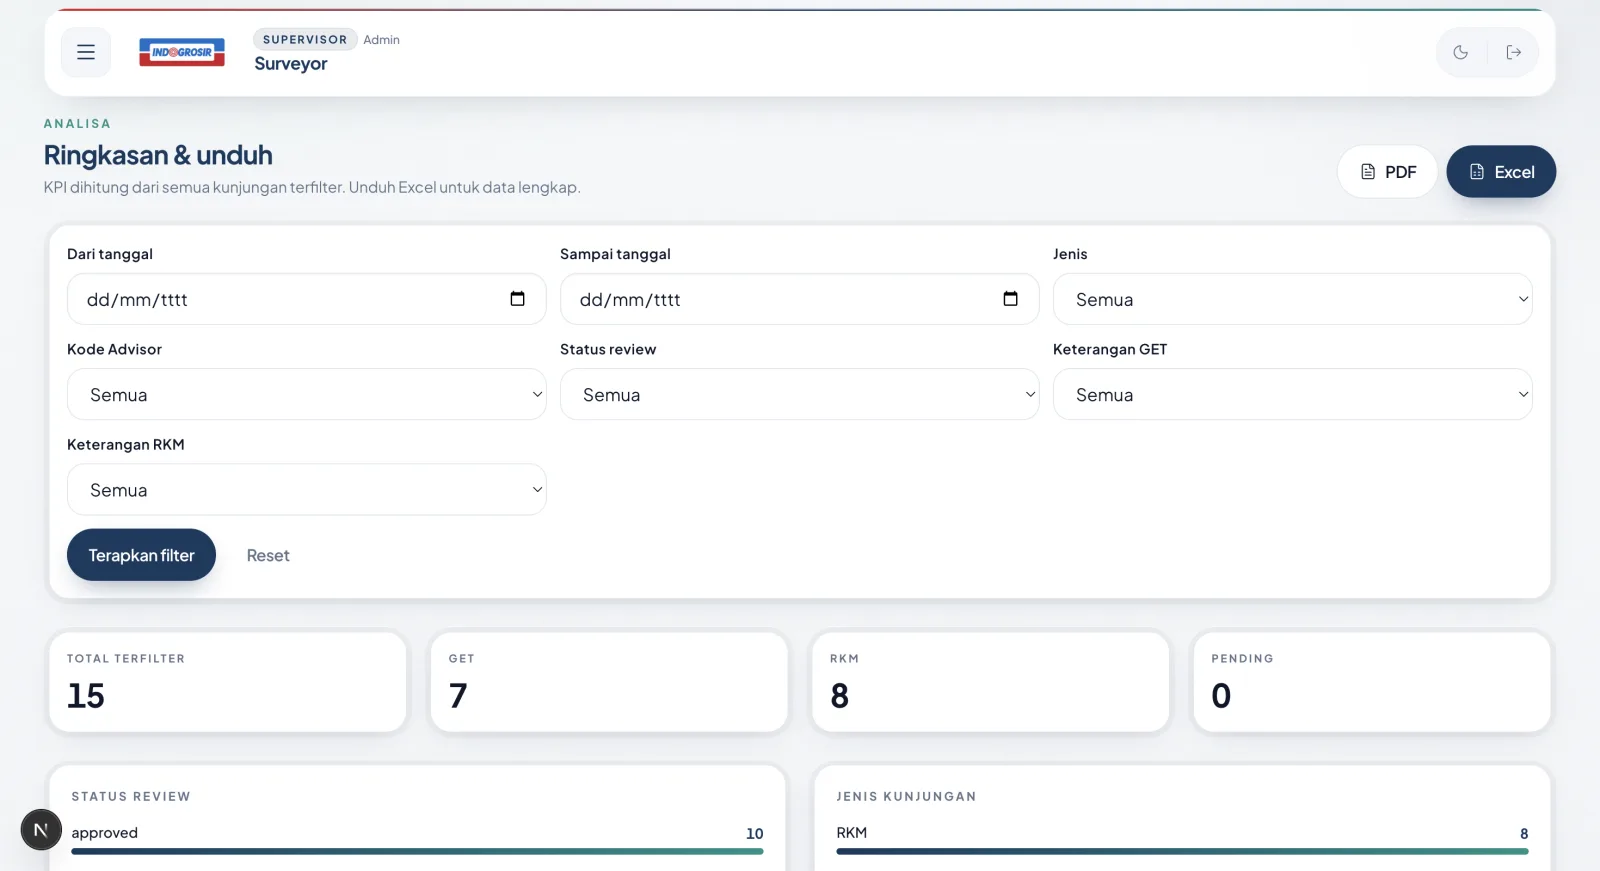
Task: Click the Next.js dev indicator icon
Action: pyautogui.click(x=41, y=830)
